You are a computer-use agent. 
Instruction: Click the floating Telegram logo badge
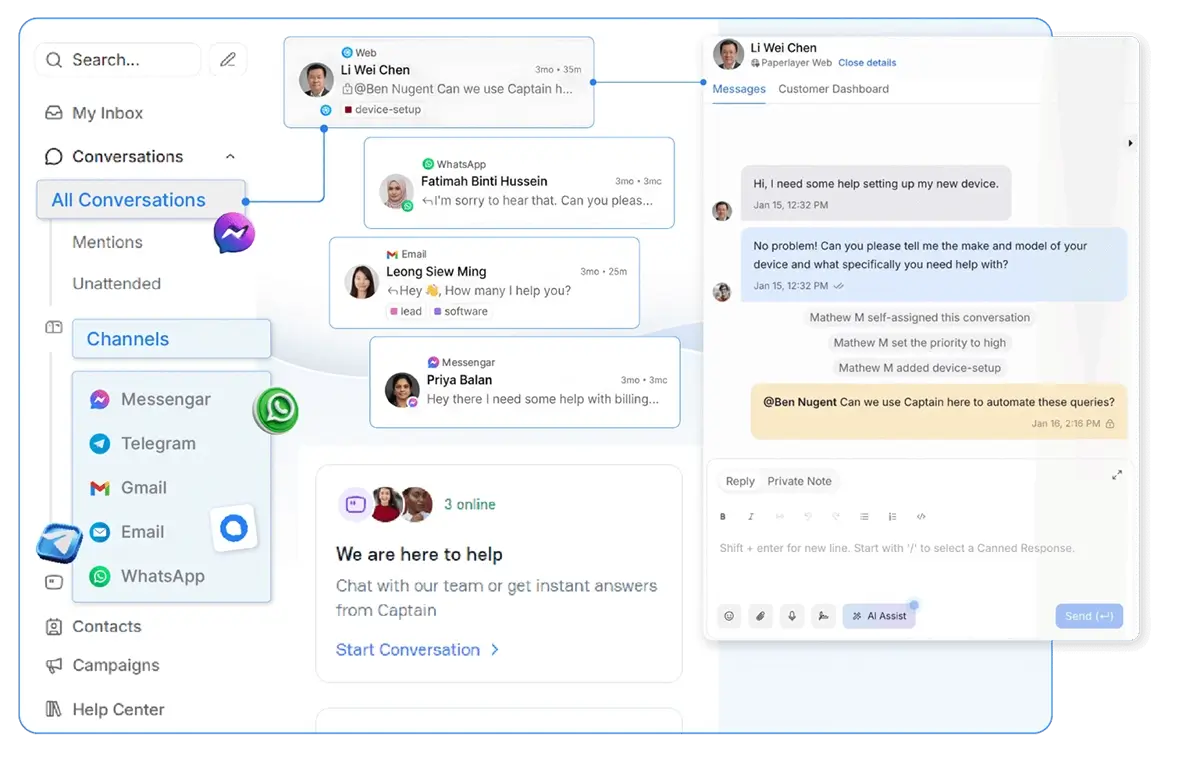pyautogui.click(x=59, y=543)
